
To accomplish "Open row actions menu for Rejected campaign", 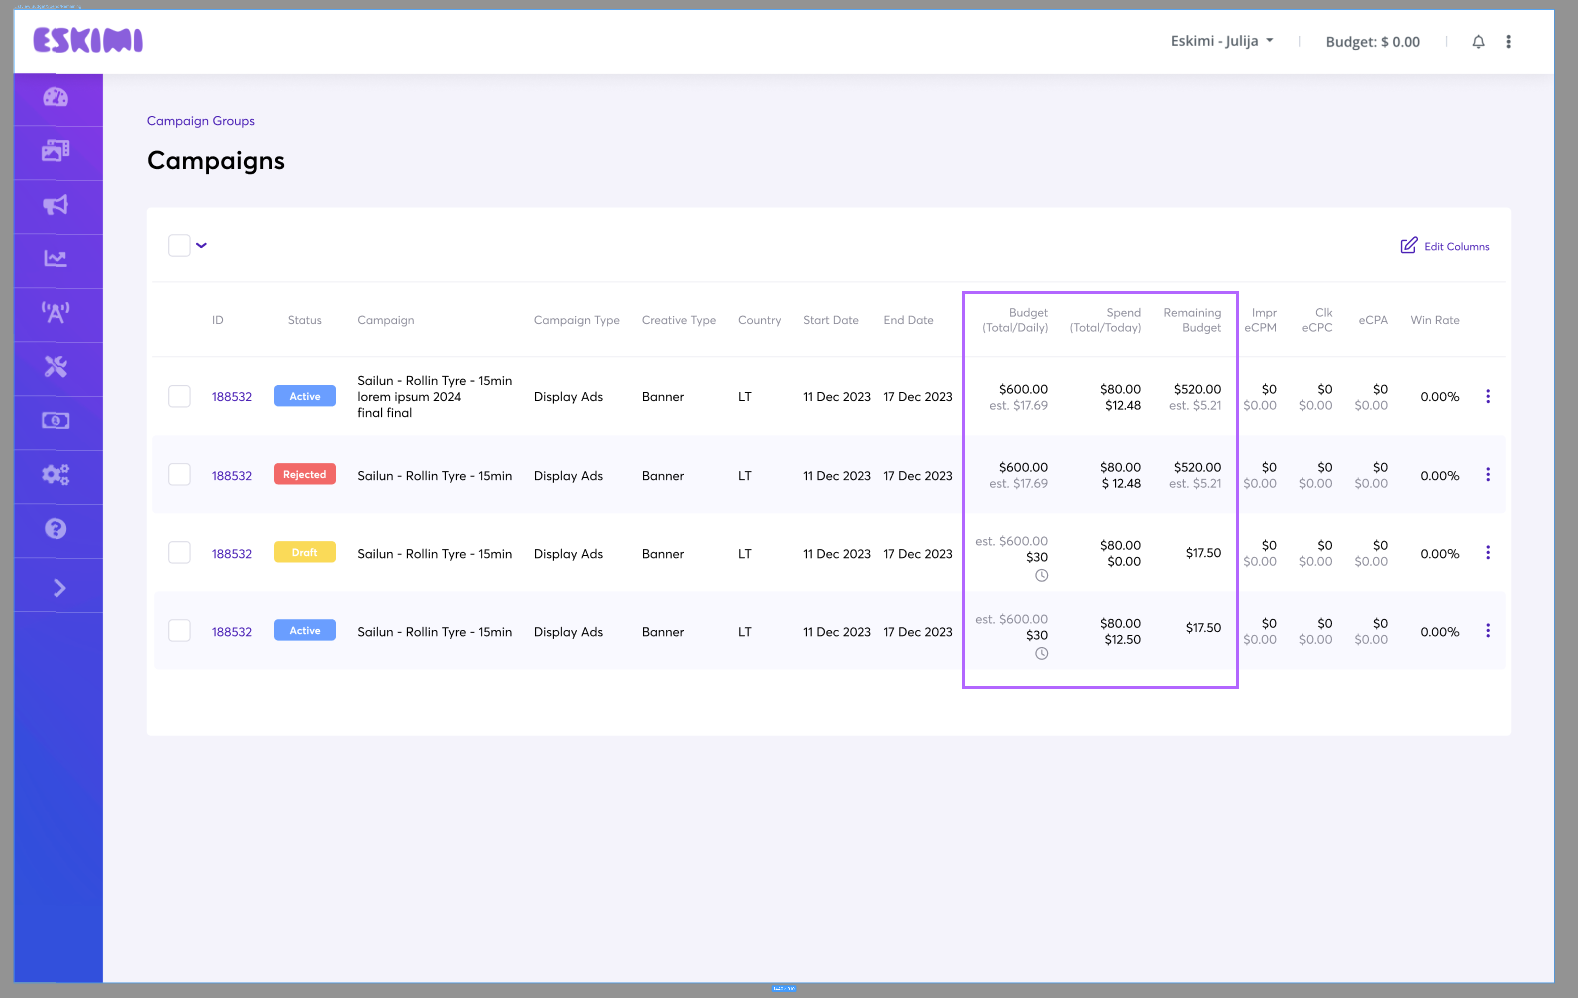I will click(1488, 474).
